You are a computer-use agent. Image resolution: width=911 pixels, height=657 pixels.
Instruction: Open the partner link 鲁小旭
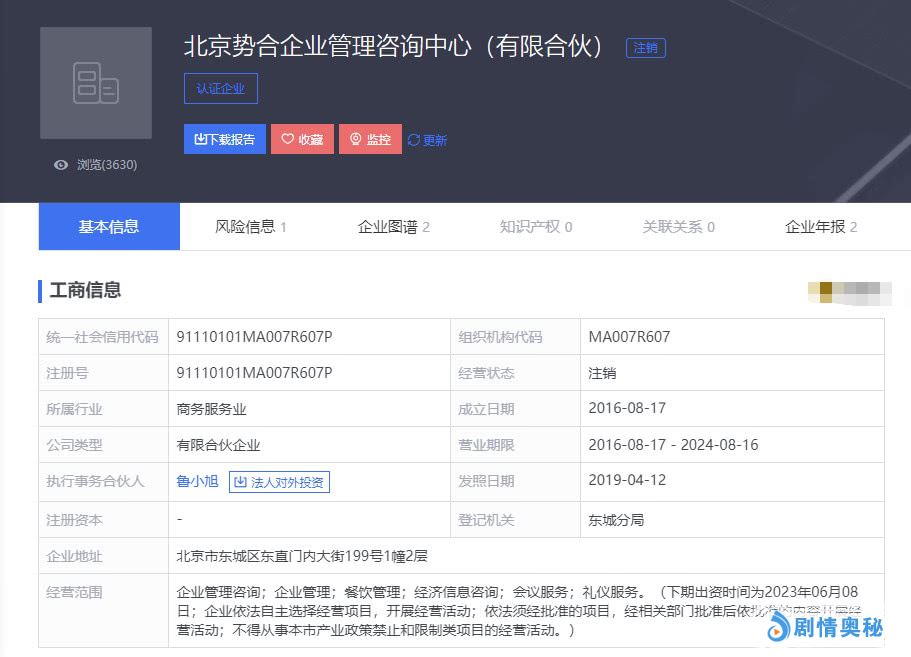click(197, 482)
